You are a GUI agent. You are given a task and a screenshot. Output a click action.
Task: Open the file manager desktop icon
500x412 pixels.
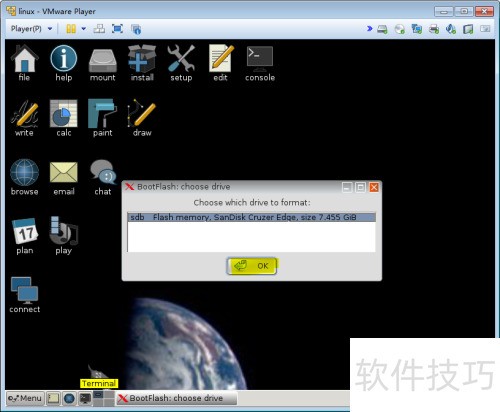24,63
